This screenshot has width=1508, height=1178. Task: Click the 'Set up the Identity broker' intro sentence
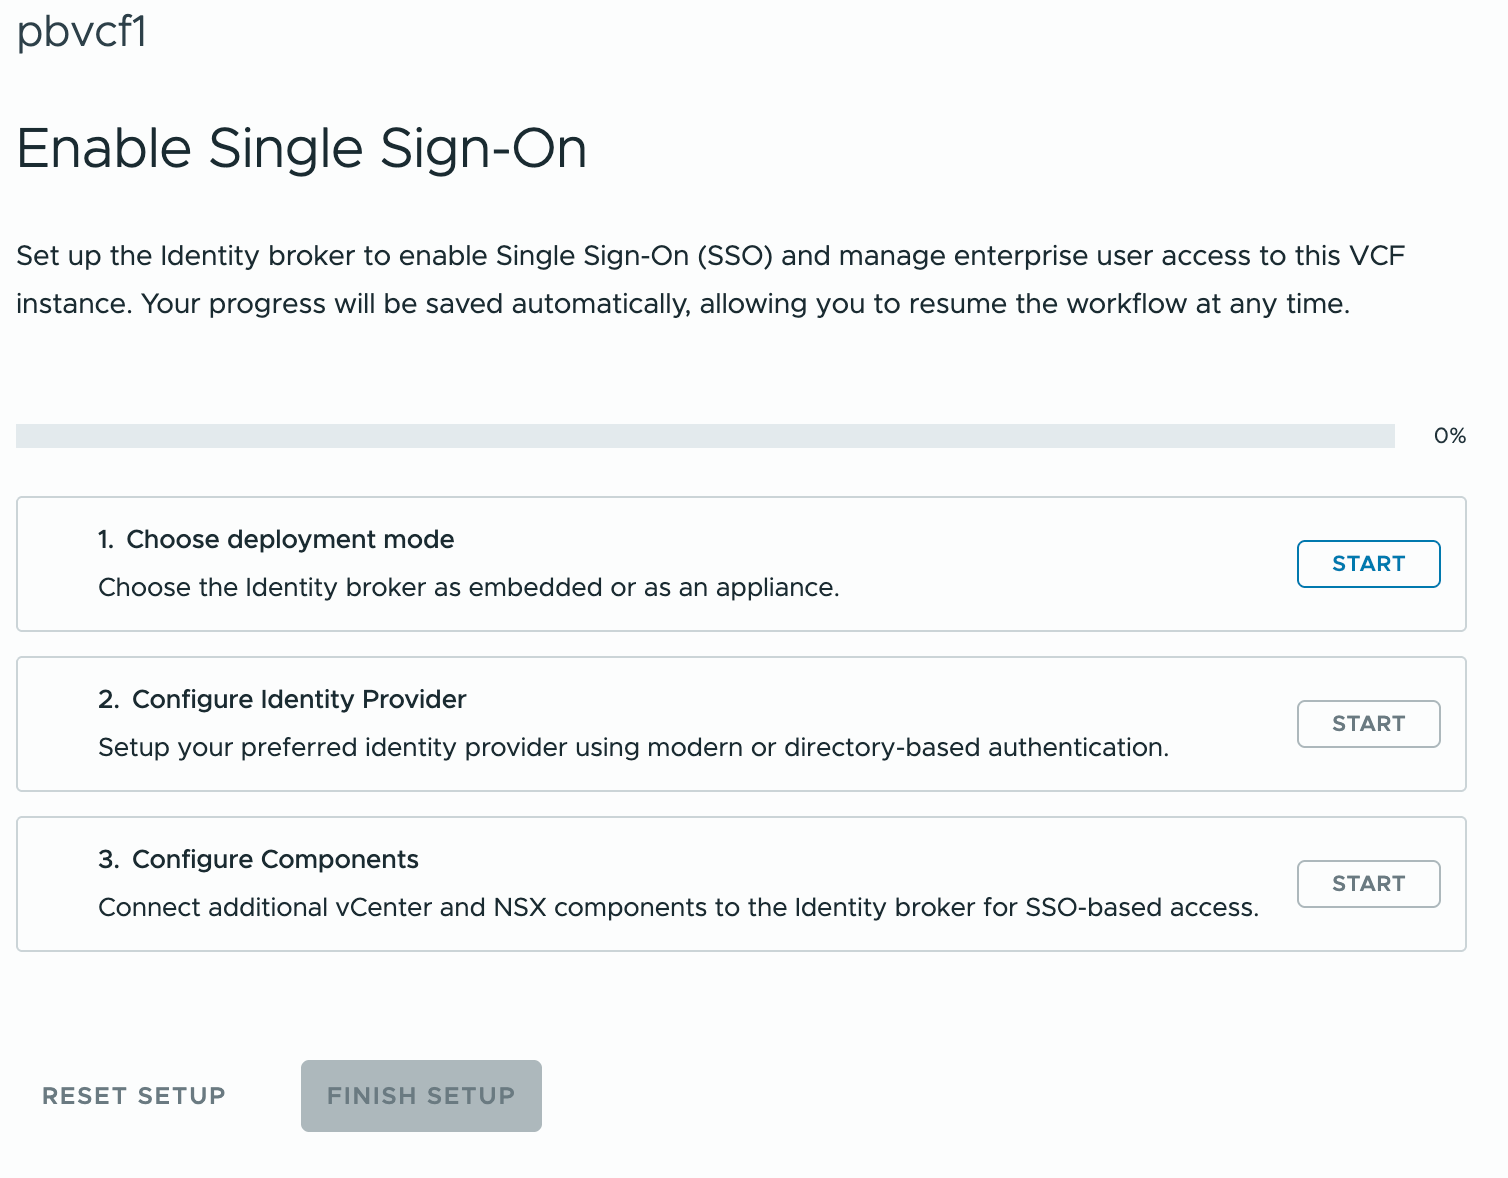(710, 256)
